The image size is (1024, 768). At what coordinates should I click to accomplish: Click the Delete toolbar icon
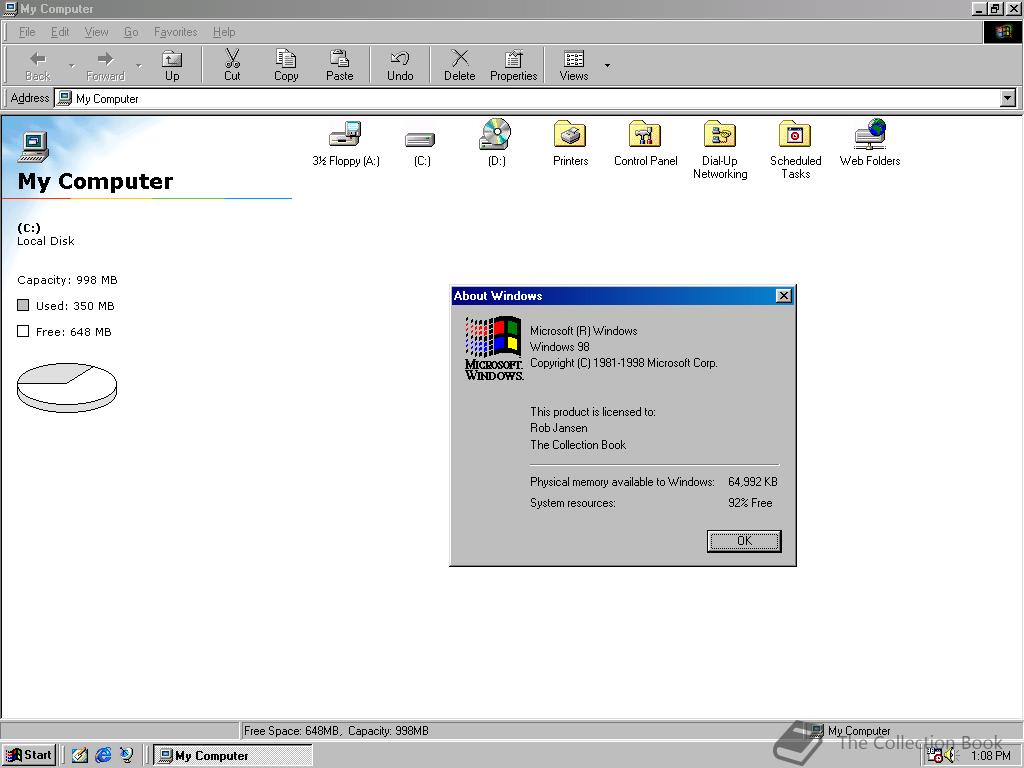pyautogui.click(x=460, y=66)
